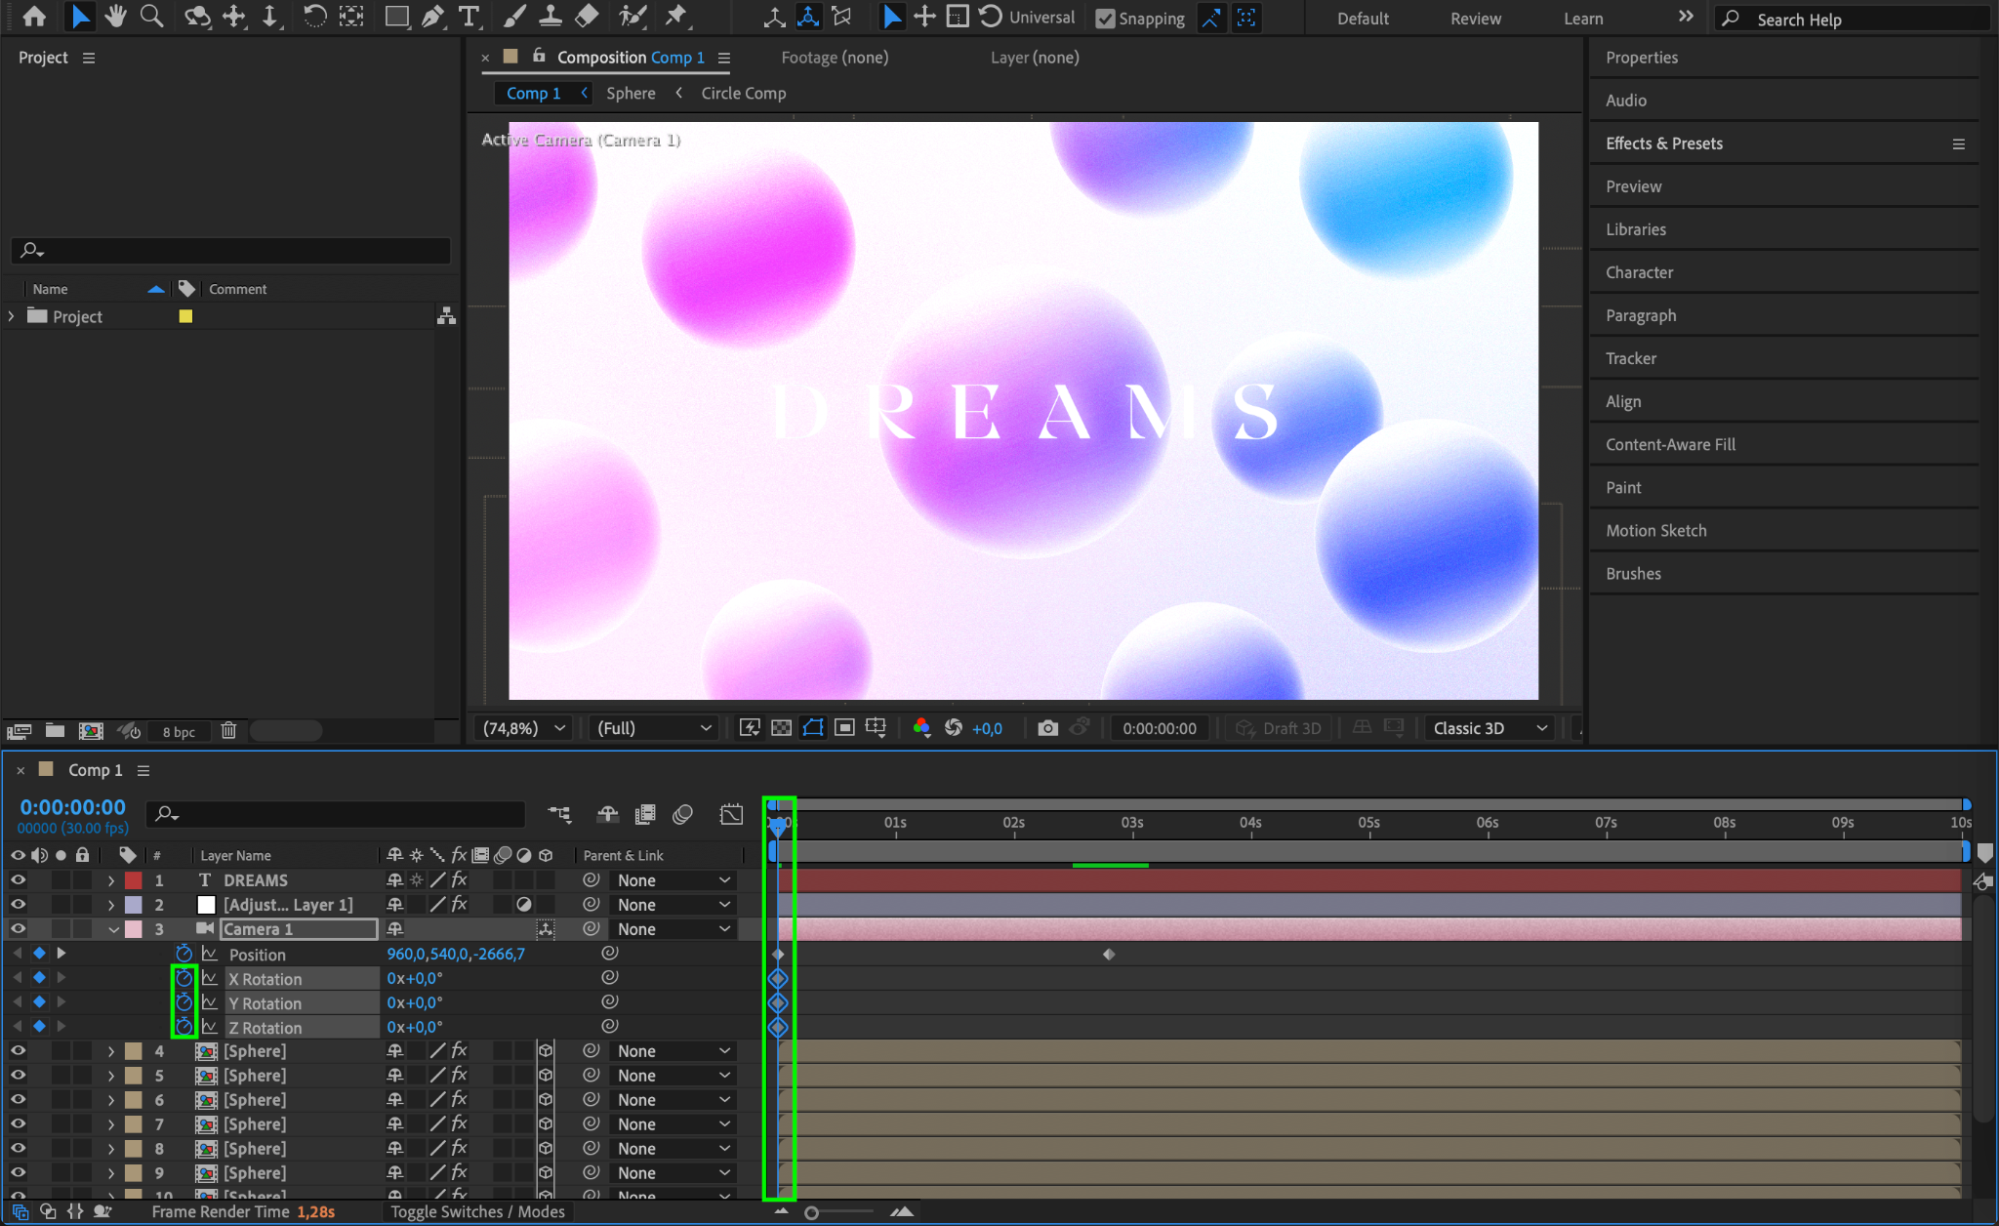The image size is (1999, 1226).
Task: Toggle the Snapping checkbox
Action: (1105, 18)
